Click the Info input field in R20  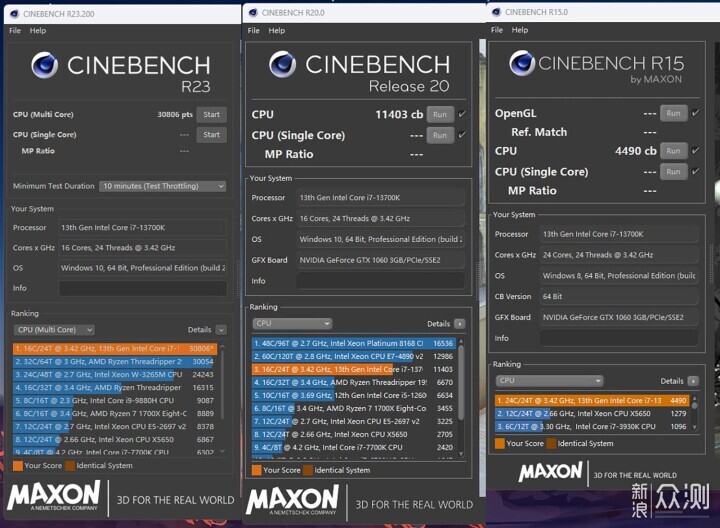[x=382, y=281]
